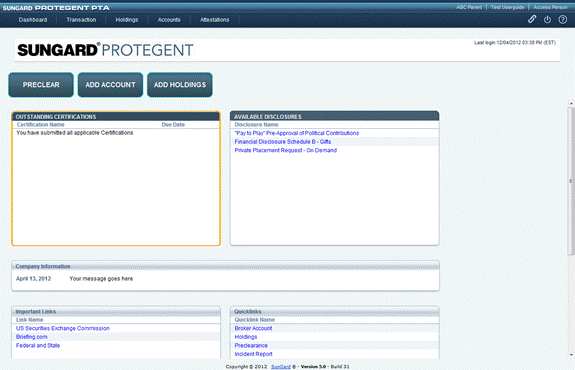Open Private Placement Request - On Demand

(286, 150)
